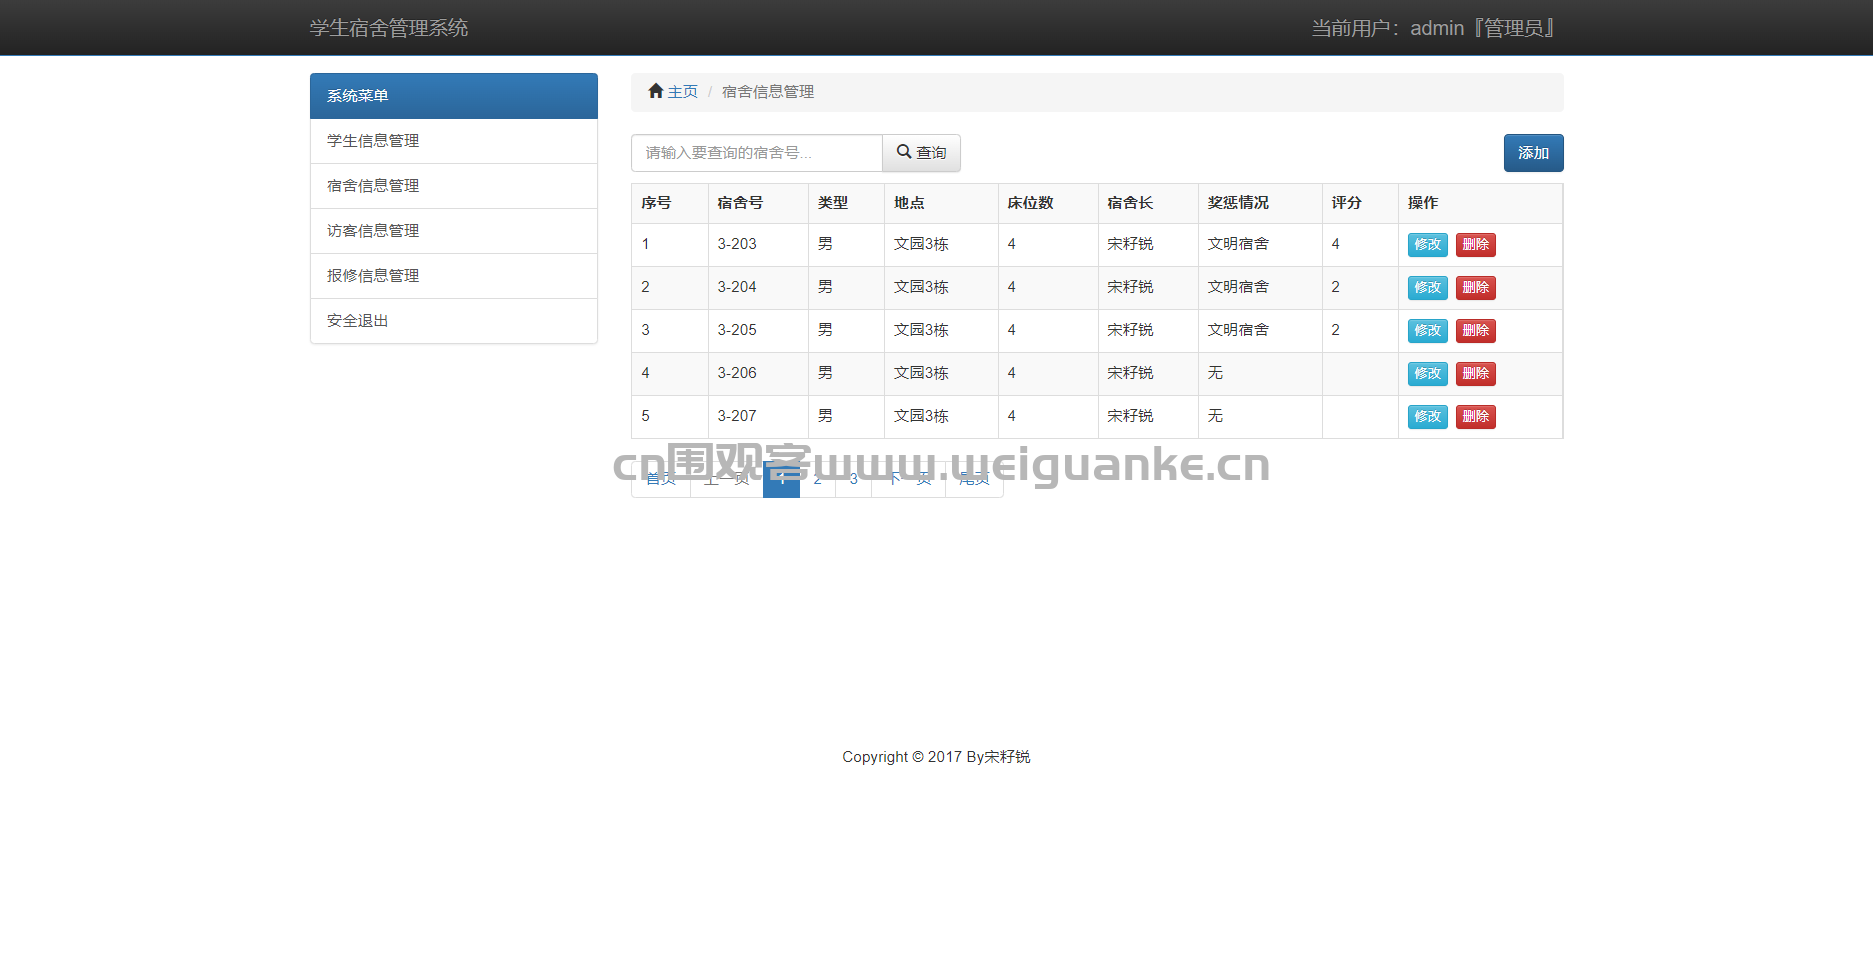Click the 系统菜单 panel header
The height and width of the screenshot is (961, 1873).
(454, 96)
